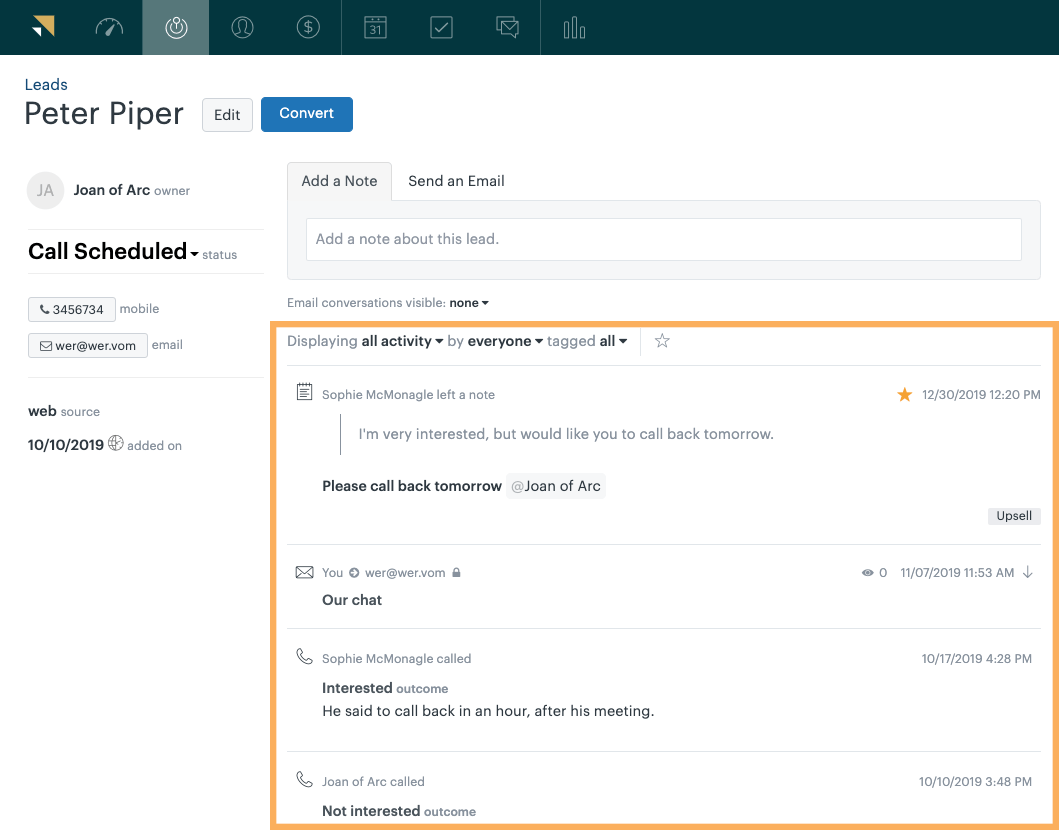The width and height of the screenshot is (1059, 831).
Task: Toggle the starred filter star outline
Action: (x=662, y=341)
